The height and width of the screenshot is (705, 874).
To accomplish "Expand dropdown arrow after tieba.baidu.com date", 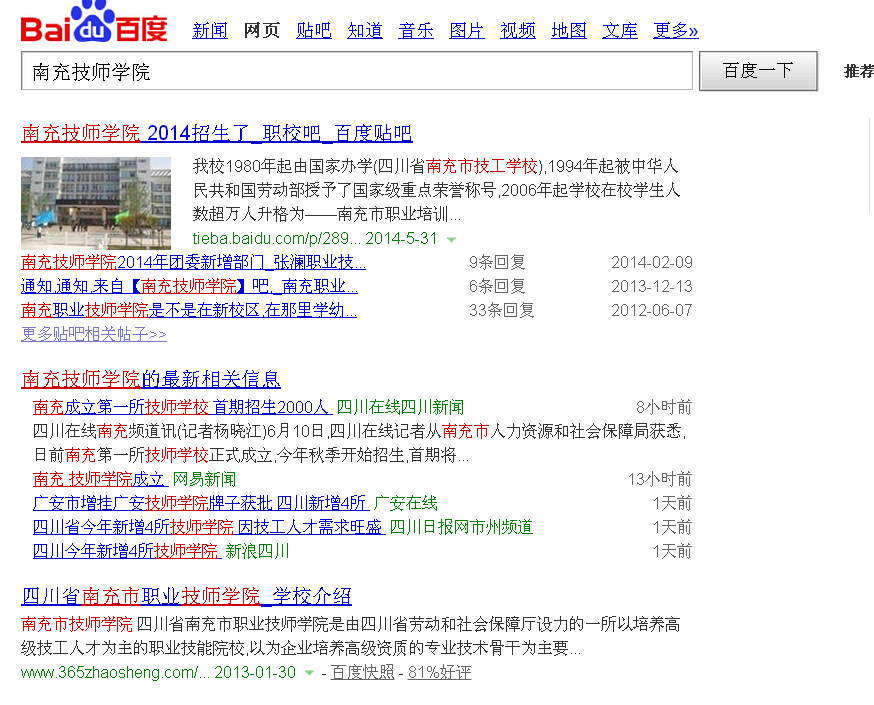I will [451, 240].
